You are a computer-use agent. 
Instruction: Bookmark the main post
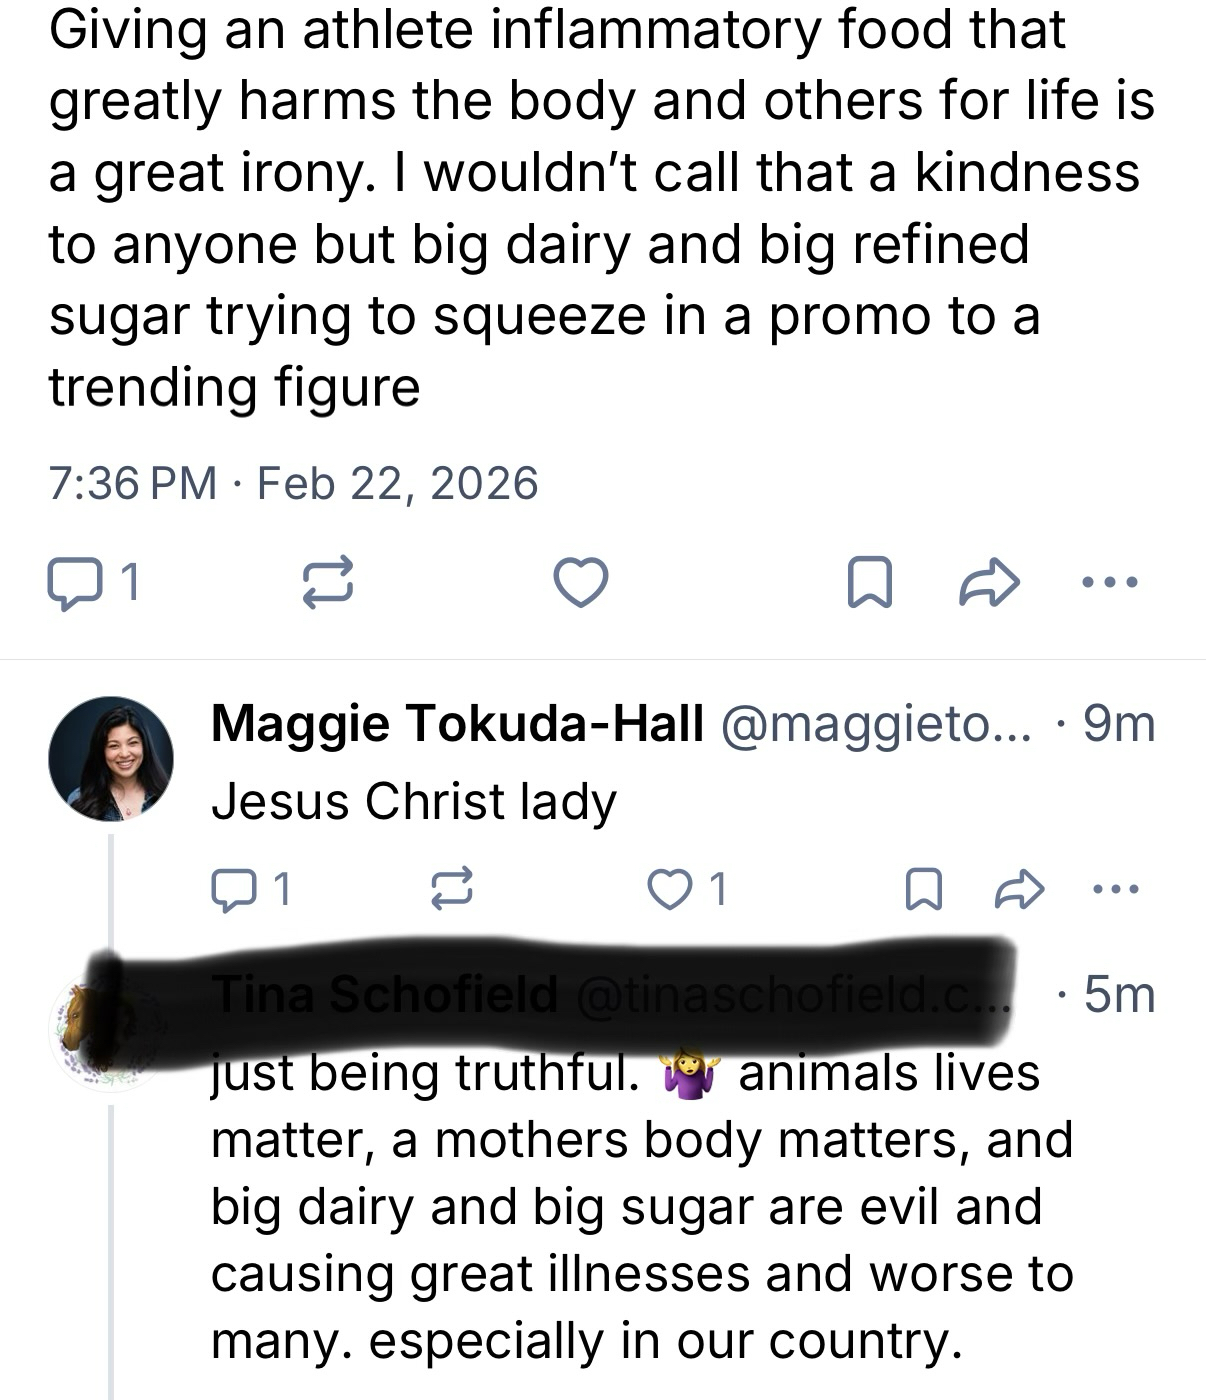click(x=869, y=583)
